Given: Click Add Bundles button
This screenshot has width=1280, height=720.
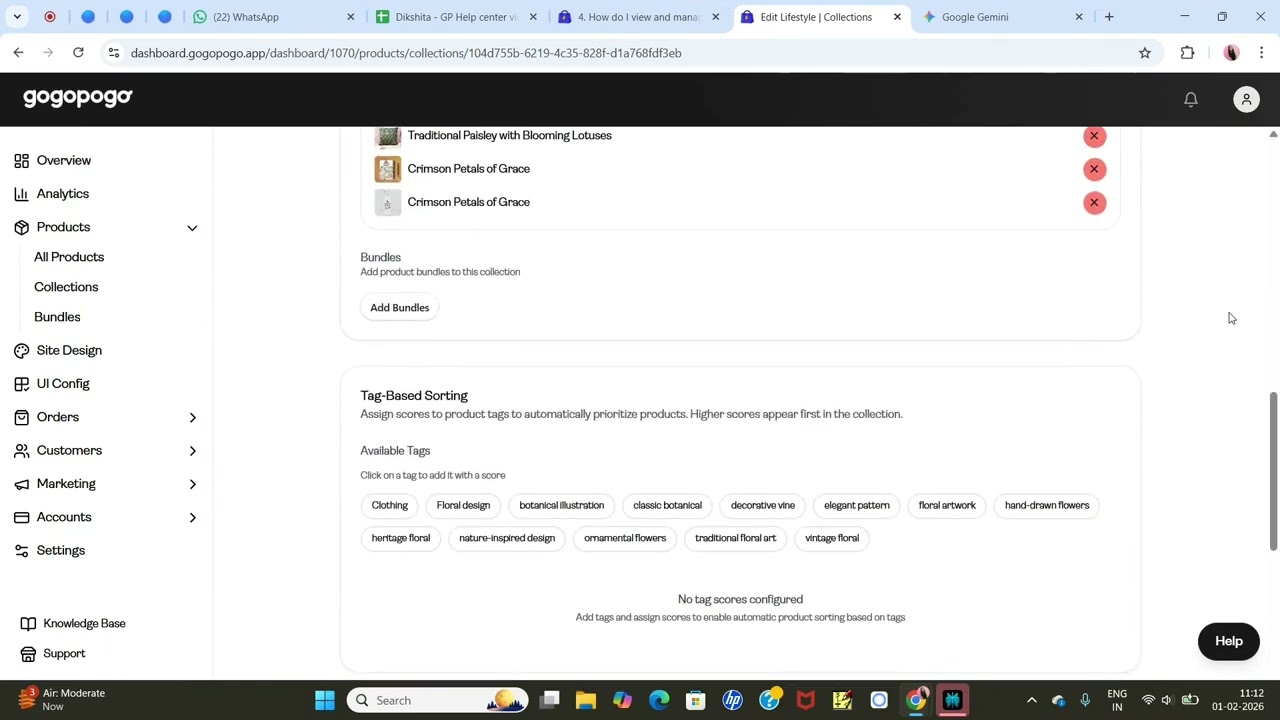Looking at the screenshot, I should pos(400,308).
